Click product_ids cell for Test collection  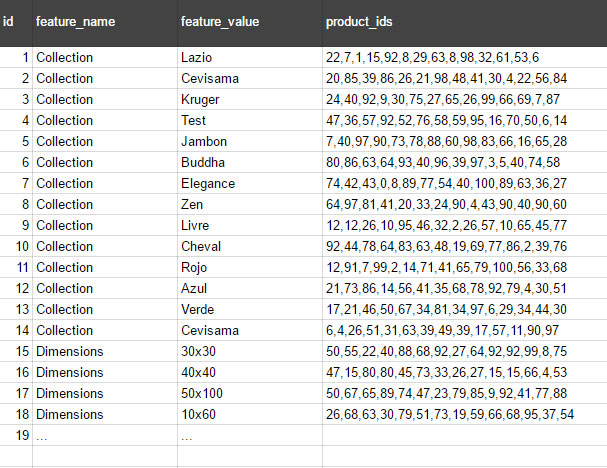coord(465,120)
